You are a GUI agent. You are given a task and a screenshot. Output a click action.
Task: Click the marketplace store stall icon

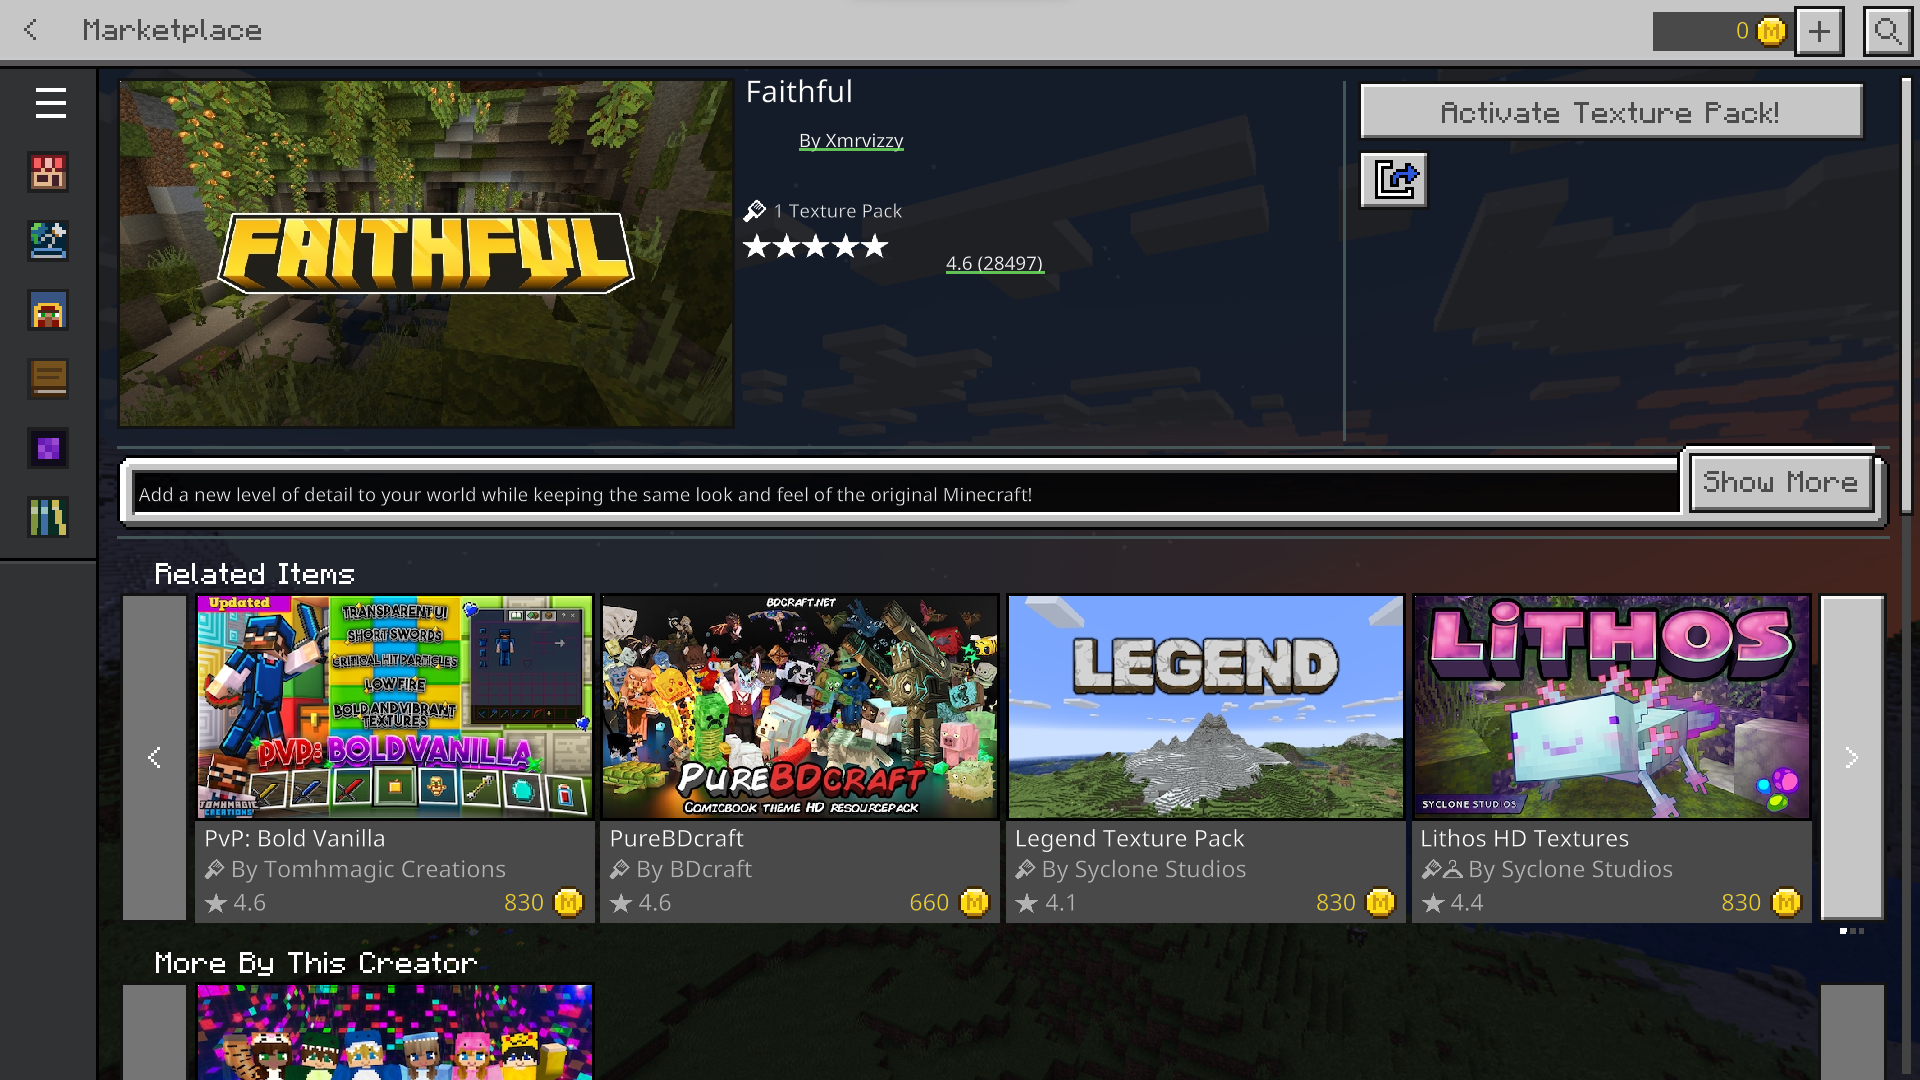tap(48, 173)
